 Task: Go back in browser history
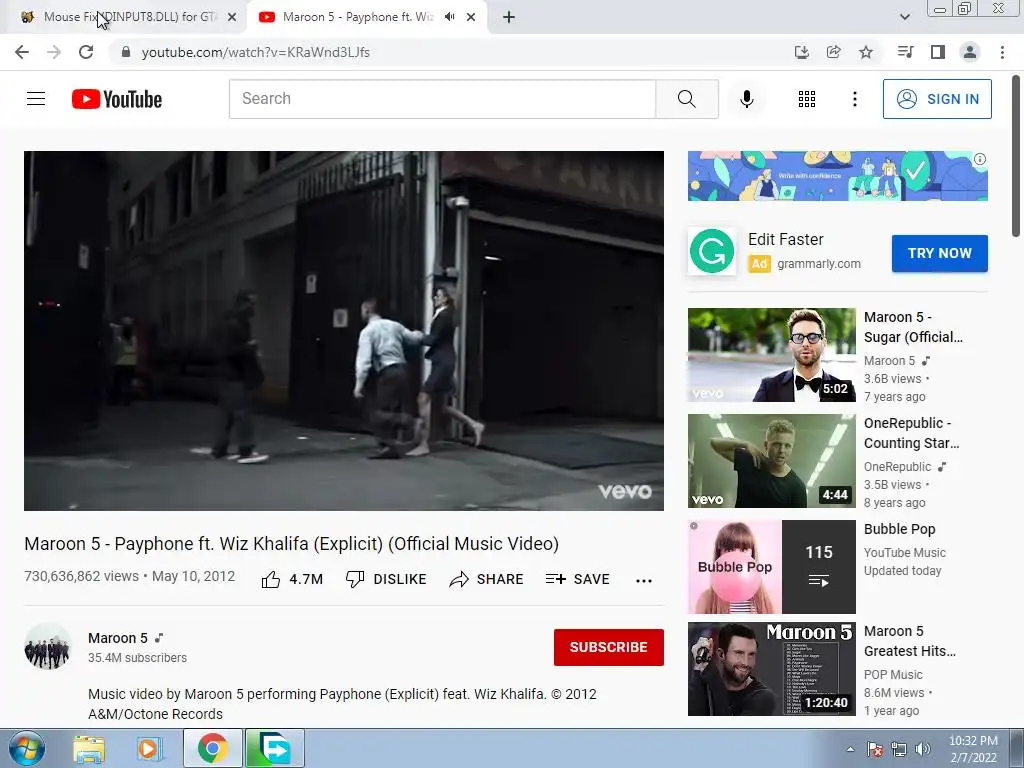click(x=22, y=52)
